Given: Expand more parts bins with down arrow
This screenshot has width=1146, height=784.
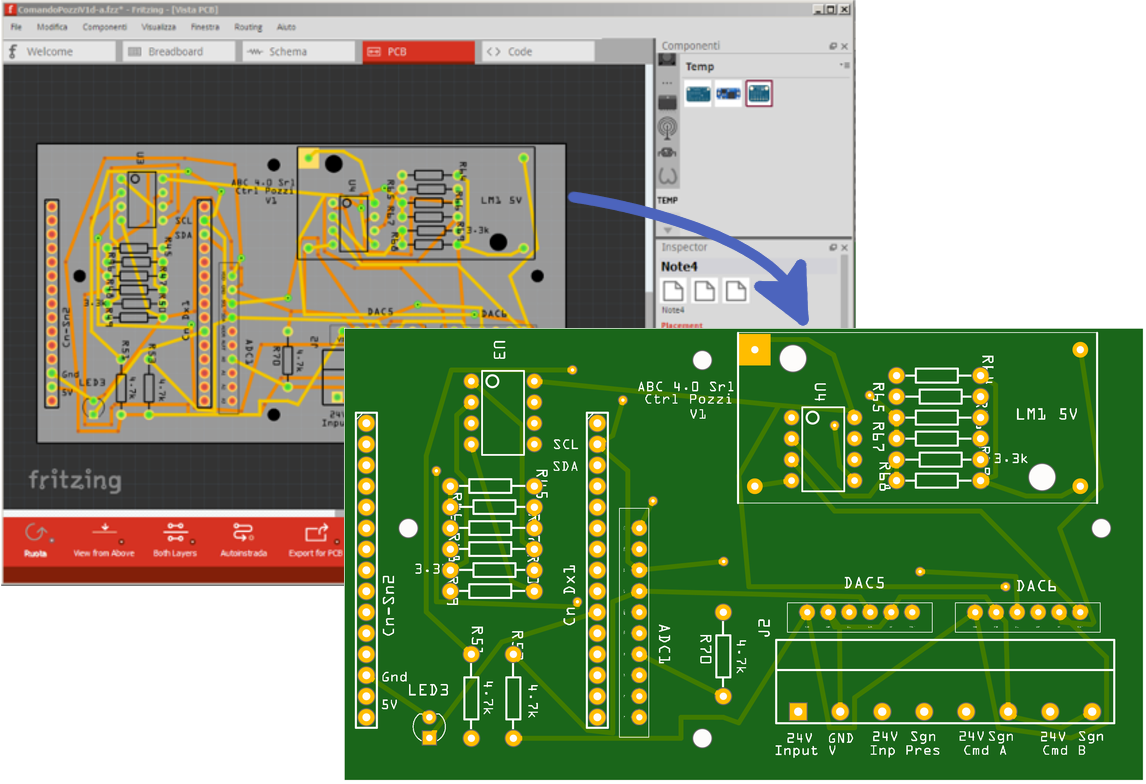Looking at the screenshot, I should click(x=667, y=229).
